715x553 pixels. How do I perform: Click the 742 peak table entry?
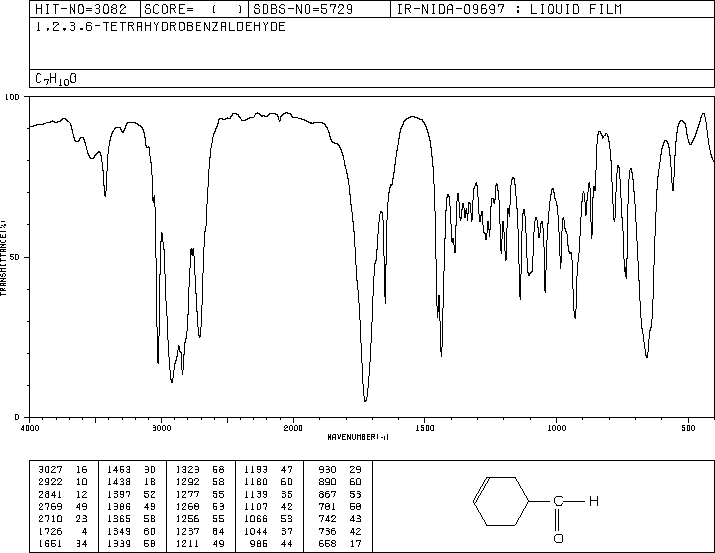tap(327, 519)
